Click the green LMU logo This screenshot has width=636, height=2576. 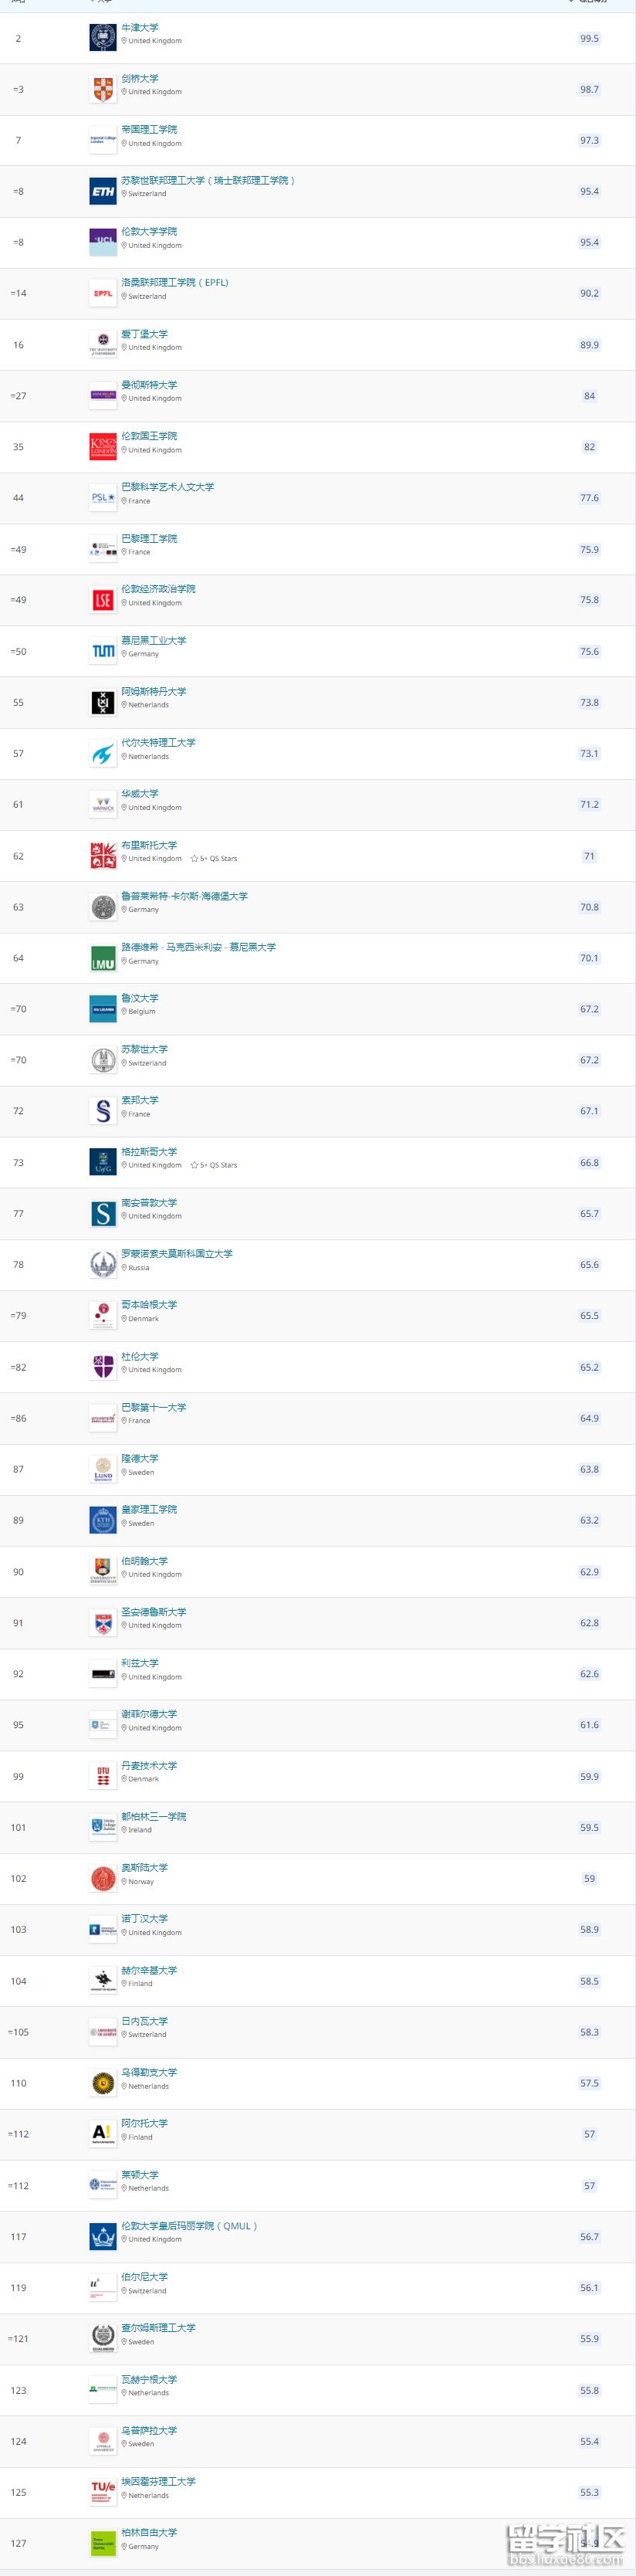103,958
